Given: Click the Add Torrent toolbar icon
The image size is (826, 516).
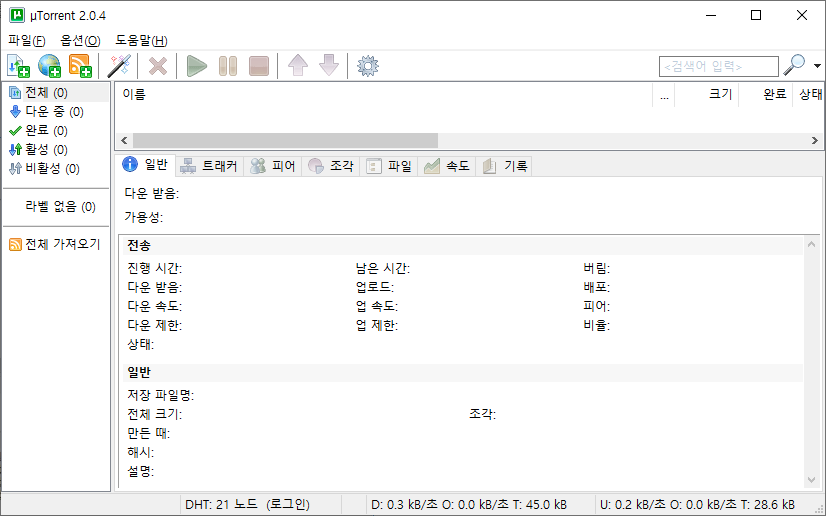Looking at the screenshot, I should (x=18, y=66).
